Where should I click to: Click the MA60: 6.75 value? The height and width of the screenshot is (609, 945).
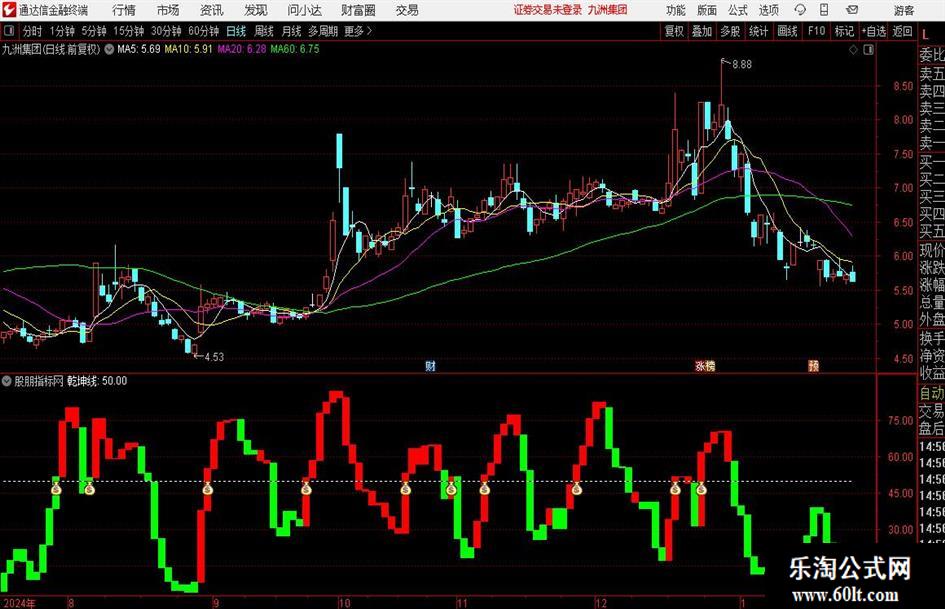(295, 49)
